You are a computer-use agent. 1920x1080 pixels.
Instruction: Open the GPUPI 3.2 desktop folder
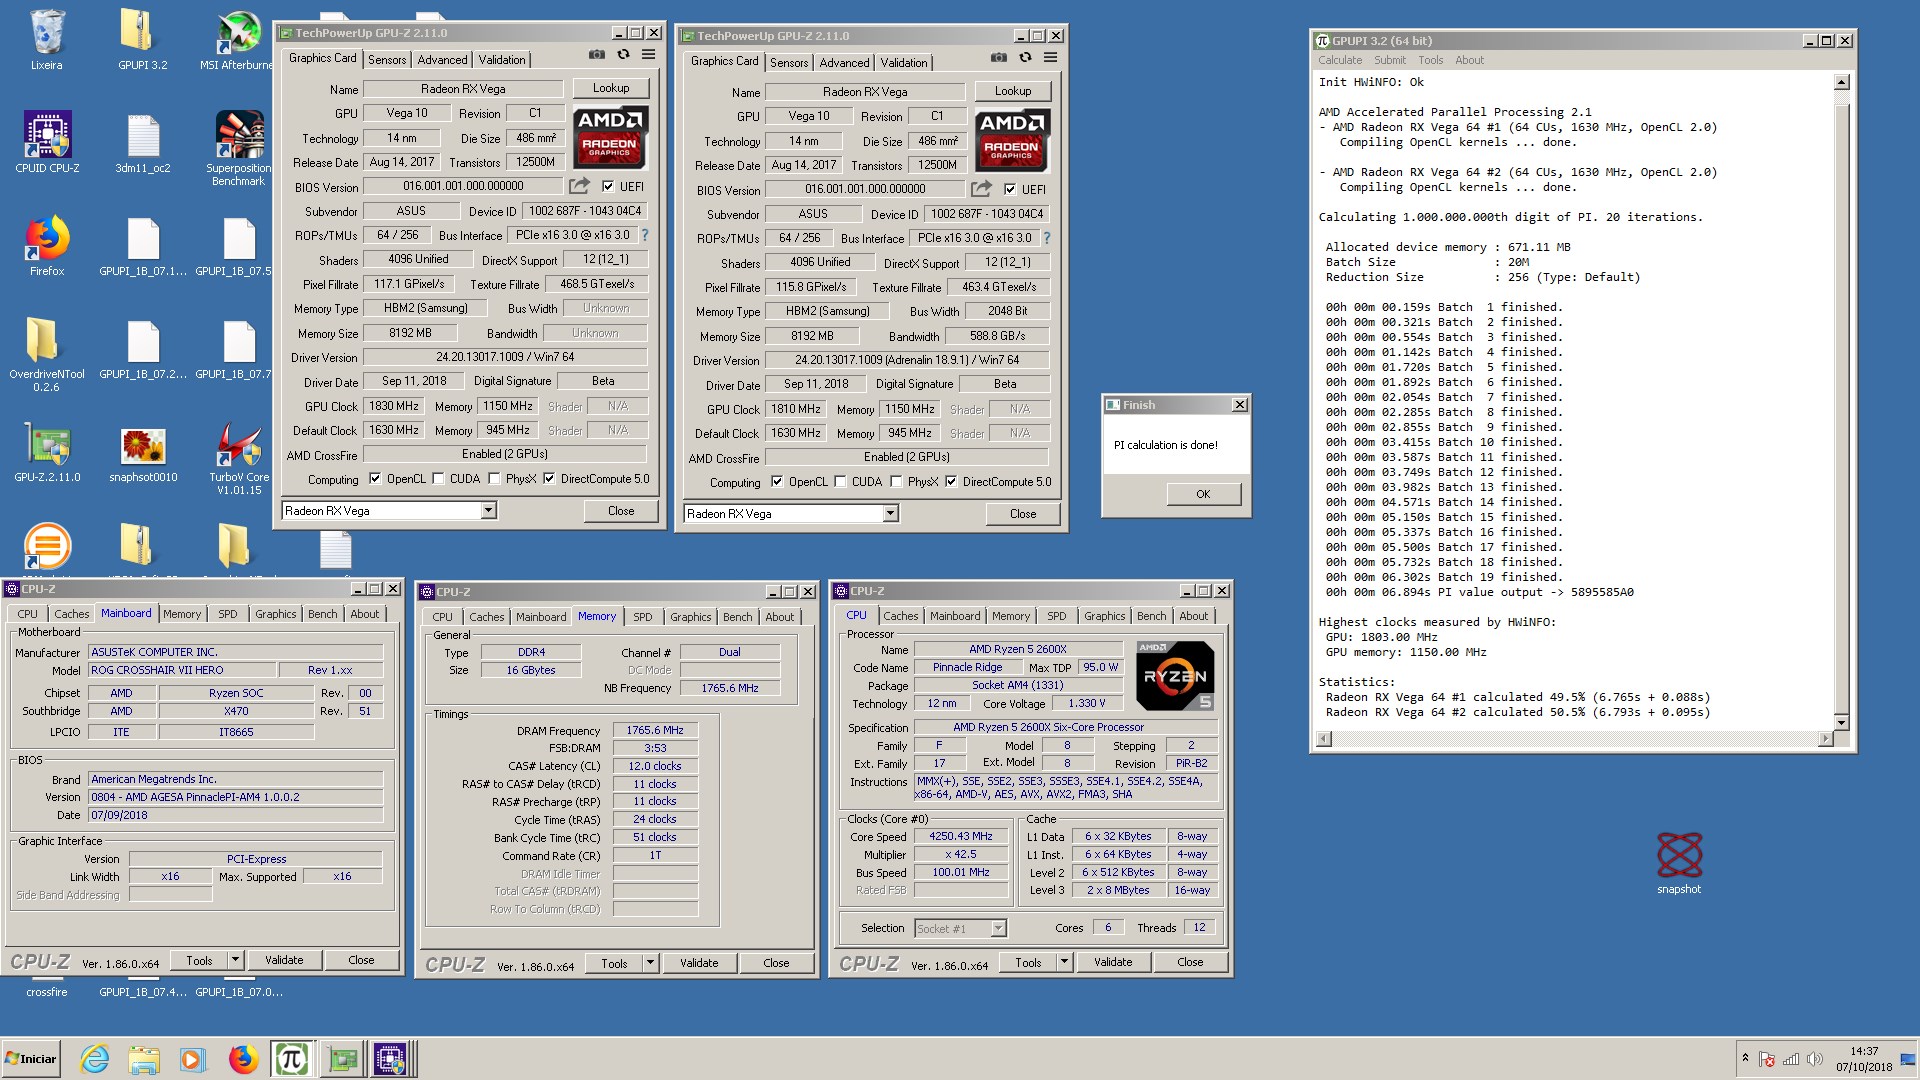pyautogui.click(x=142, y=41)
